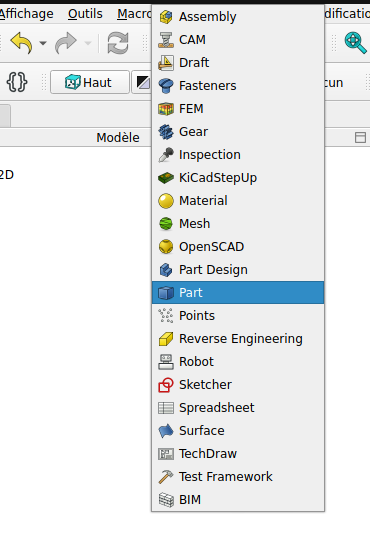The height and width of the screenshot is (534, 370).
Task: Select the Test Framework workbench
Action: click(x=238, y=476)
